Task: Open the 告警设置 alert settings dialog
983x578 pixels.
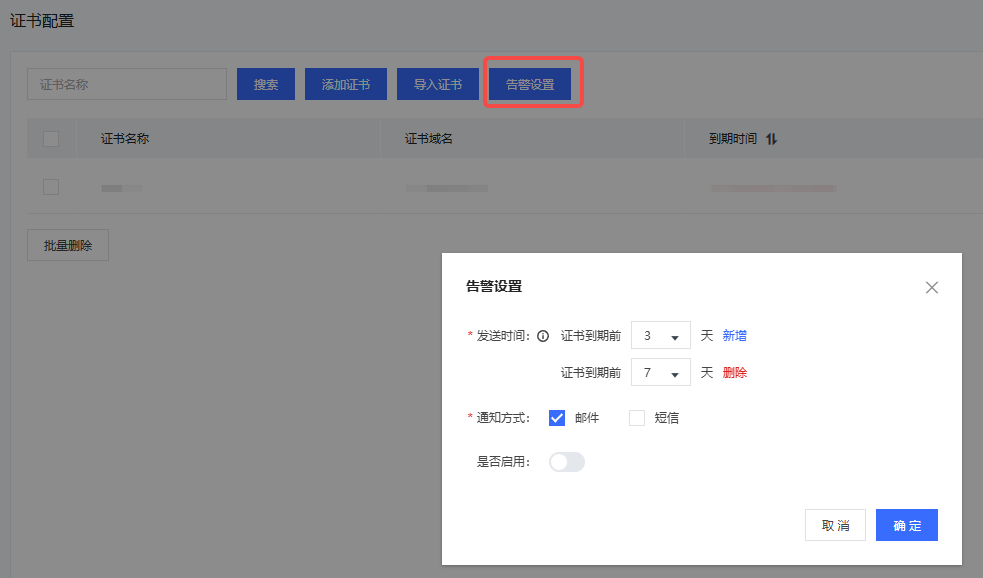Action: 532,84
